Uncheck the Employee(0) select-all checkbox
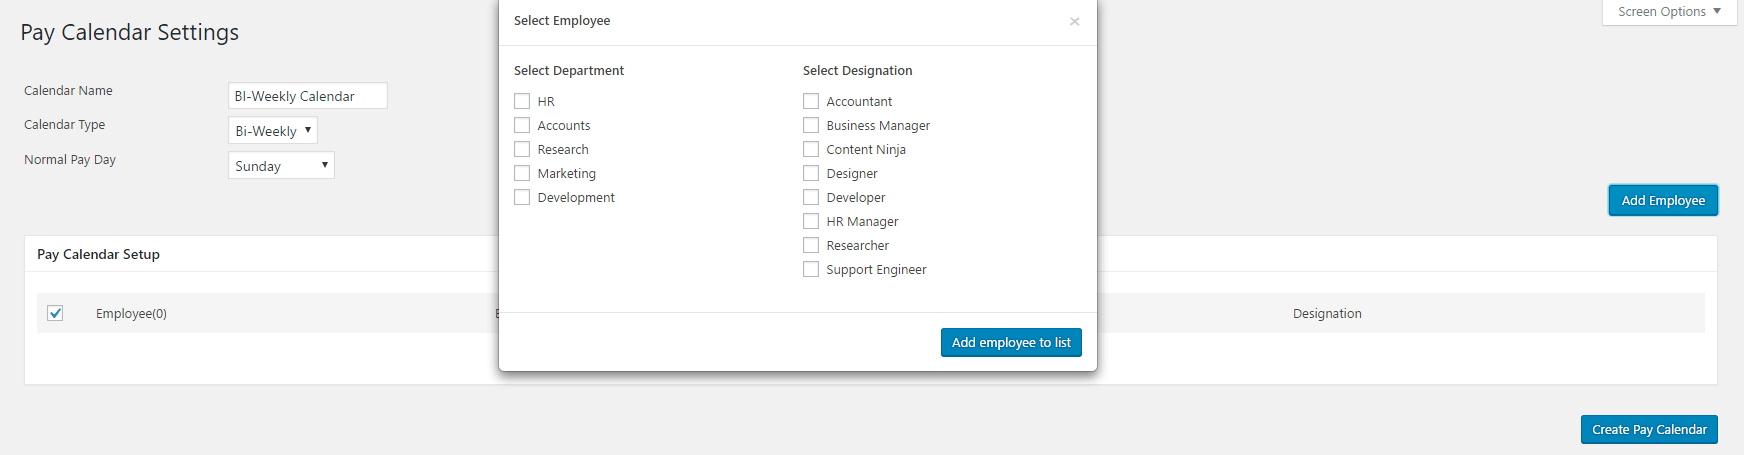1744x455 pixels. [x=55, y=313]
